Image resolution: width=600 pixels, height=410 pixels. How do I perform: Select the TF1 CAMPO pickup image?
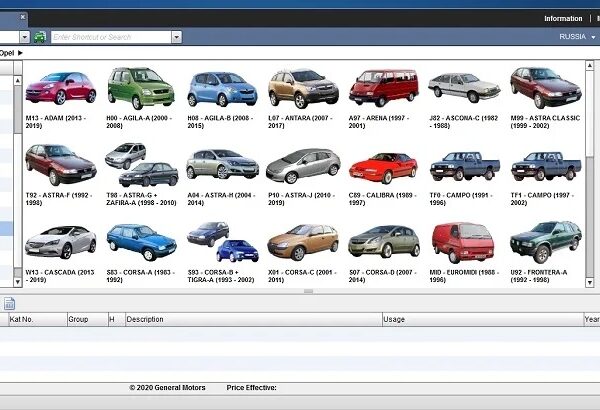point(546,166)
